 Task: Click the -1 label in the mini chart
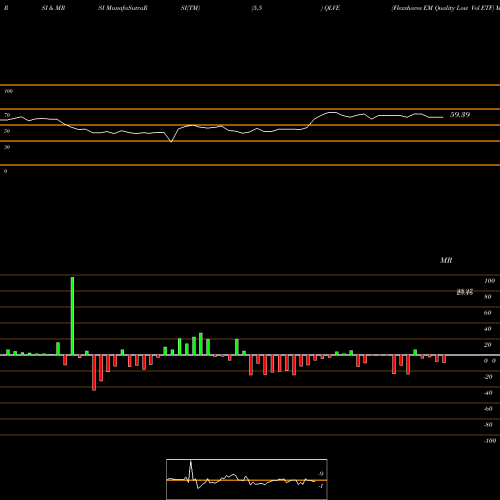click(x=320, y=486)
